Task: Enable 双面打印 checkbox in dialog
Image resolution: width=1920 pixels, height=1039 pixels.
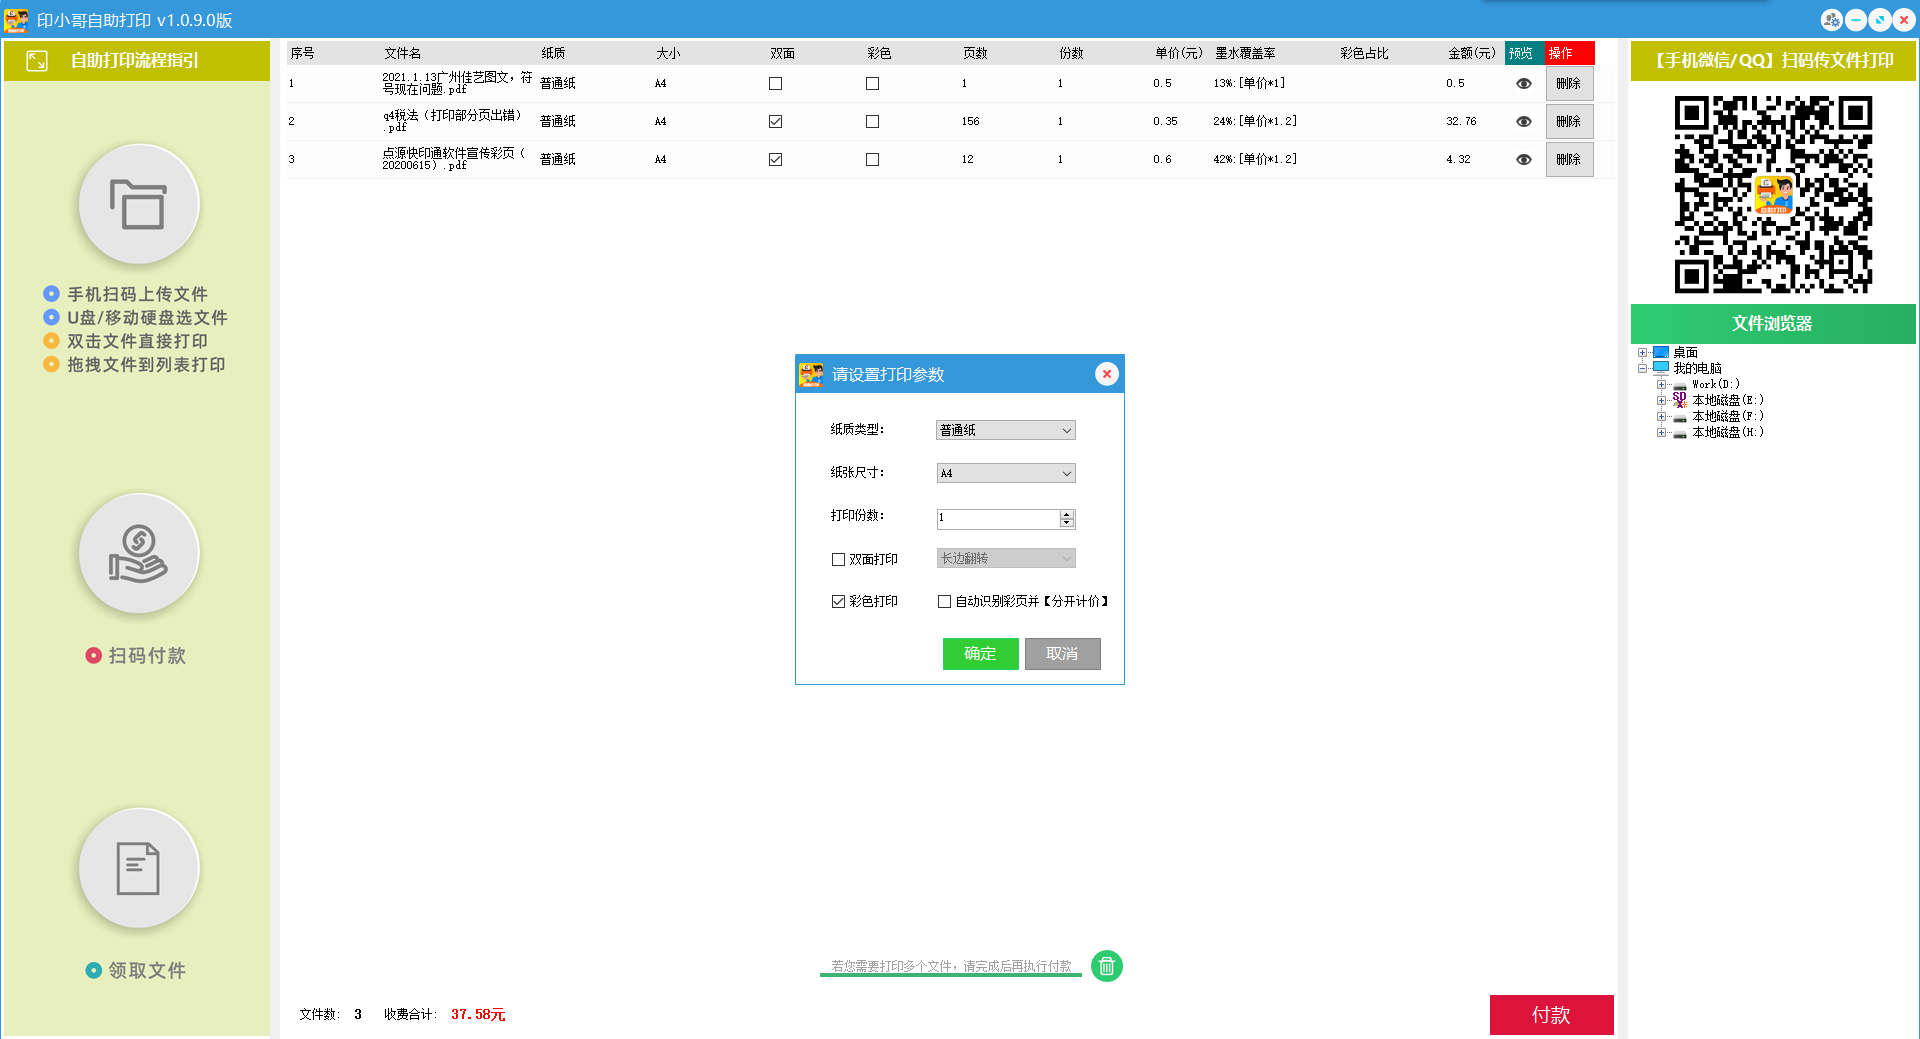Action: pyautogui.click(x=839, y=560)
